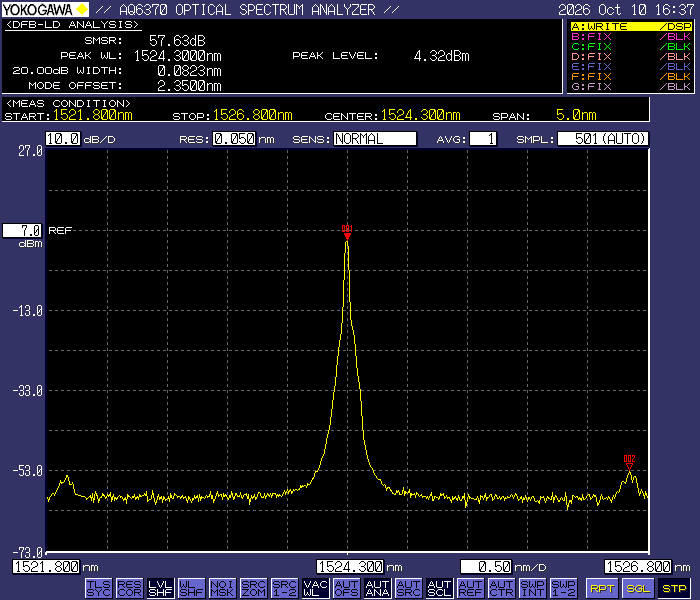
Task: Click peak marker 001 on the trace
Action: point(347,233)
